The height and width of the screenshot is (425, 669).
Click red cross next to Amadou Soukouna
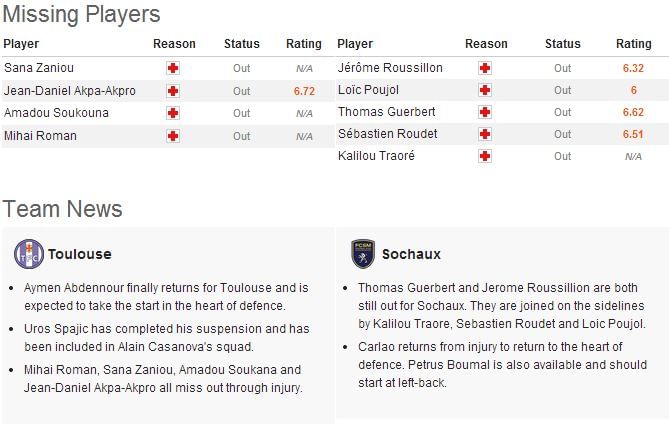(174, 113)
